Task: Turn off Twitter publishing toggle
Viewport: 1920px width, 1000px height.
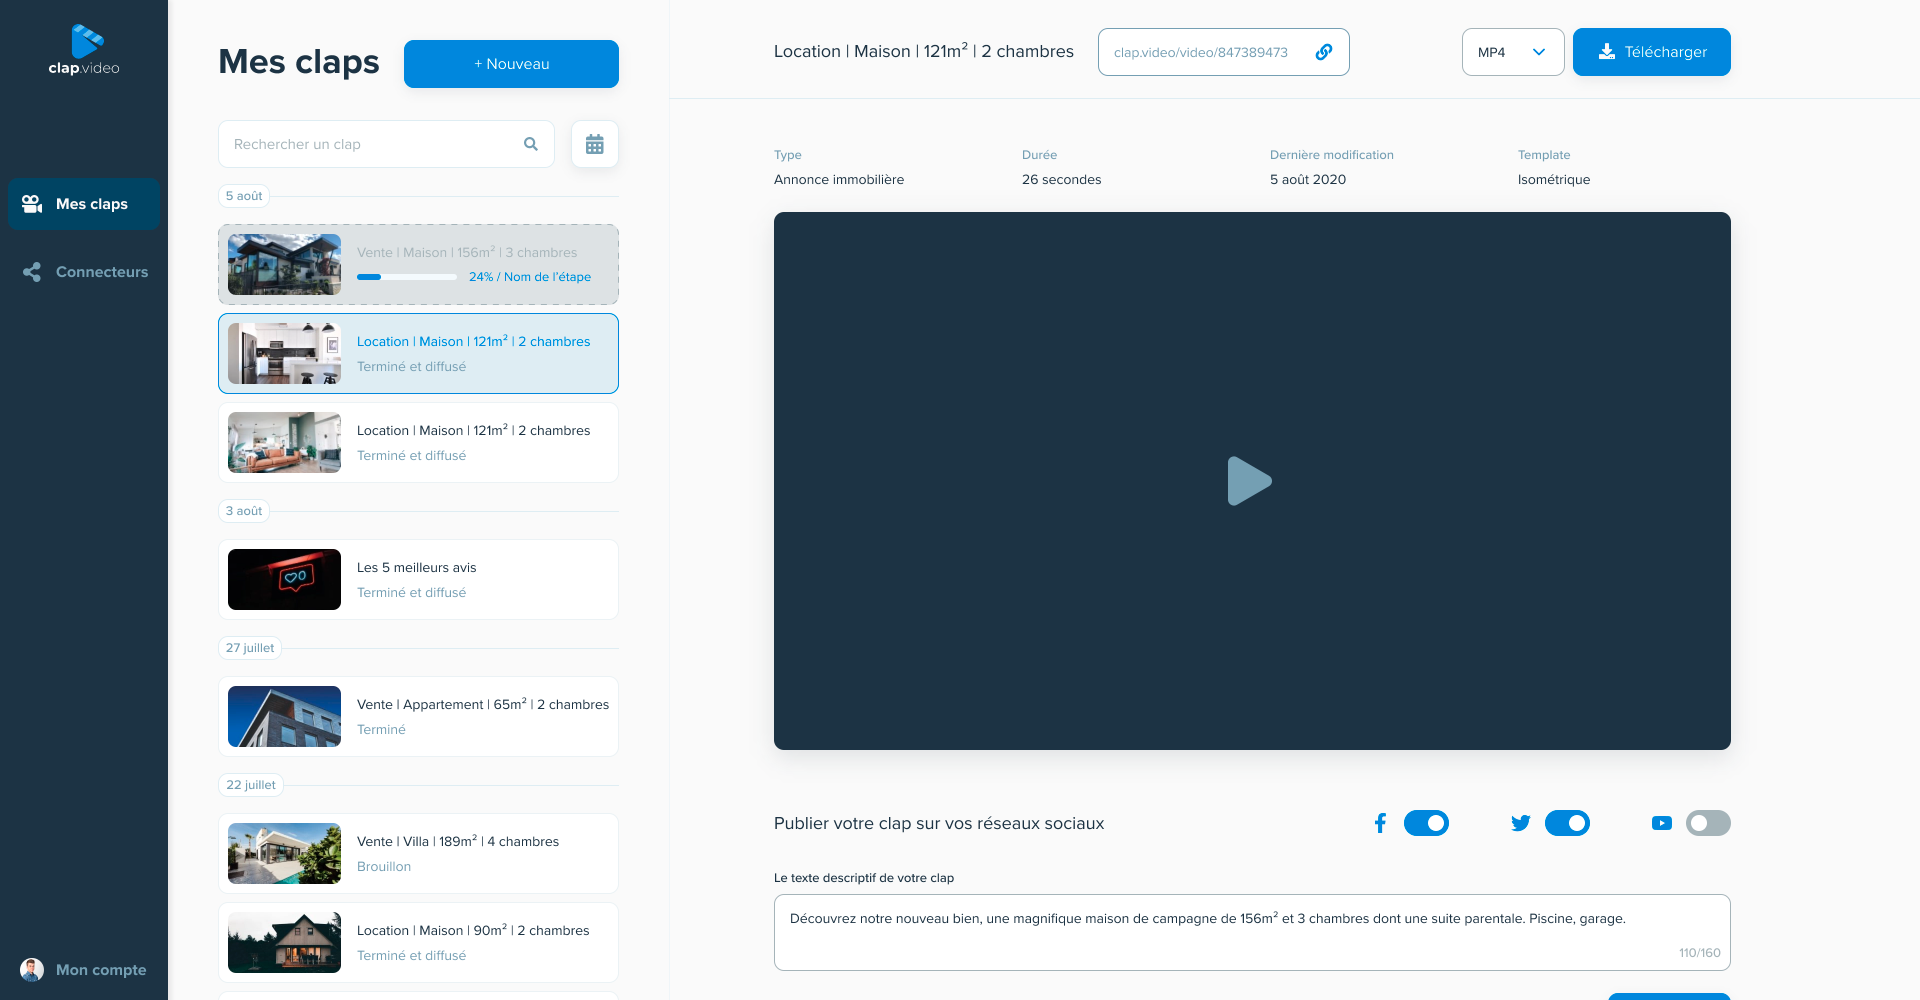Action: point(1567,823)
